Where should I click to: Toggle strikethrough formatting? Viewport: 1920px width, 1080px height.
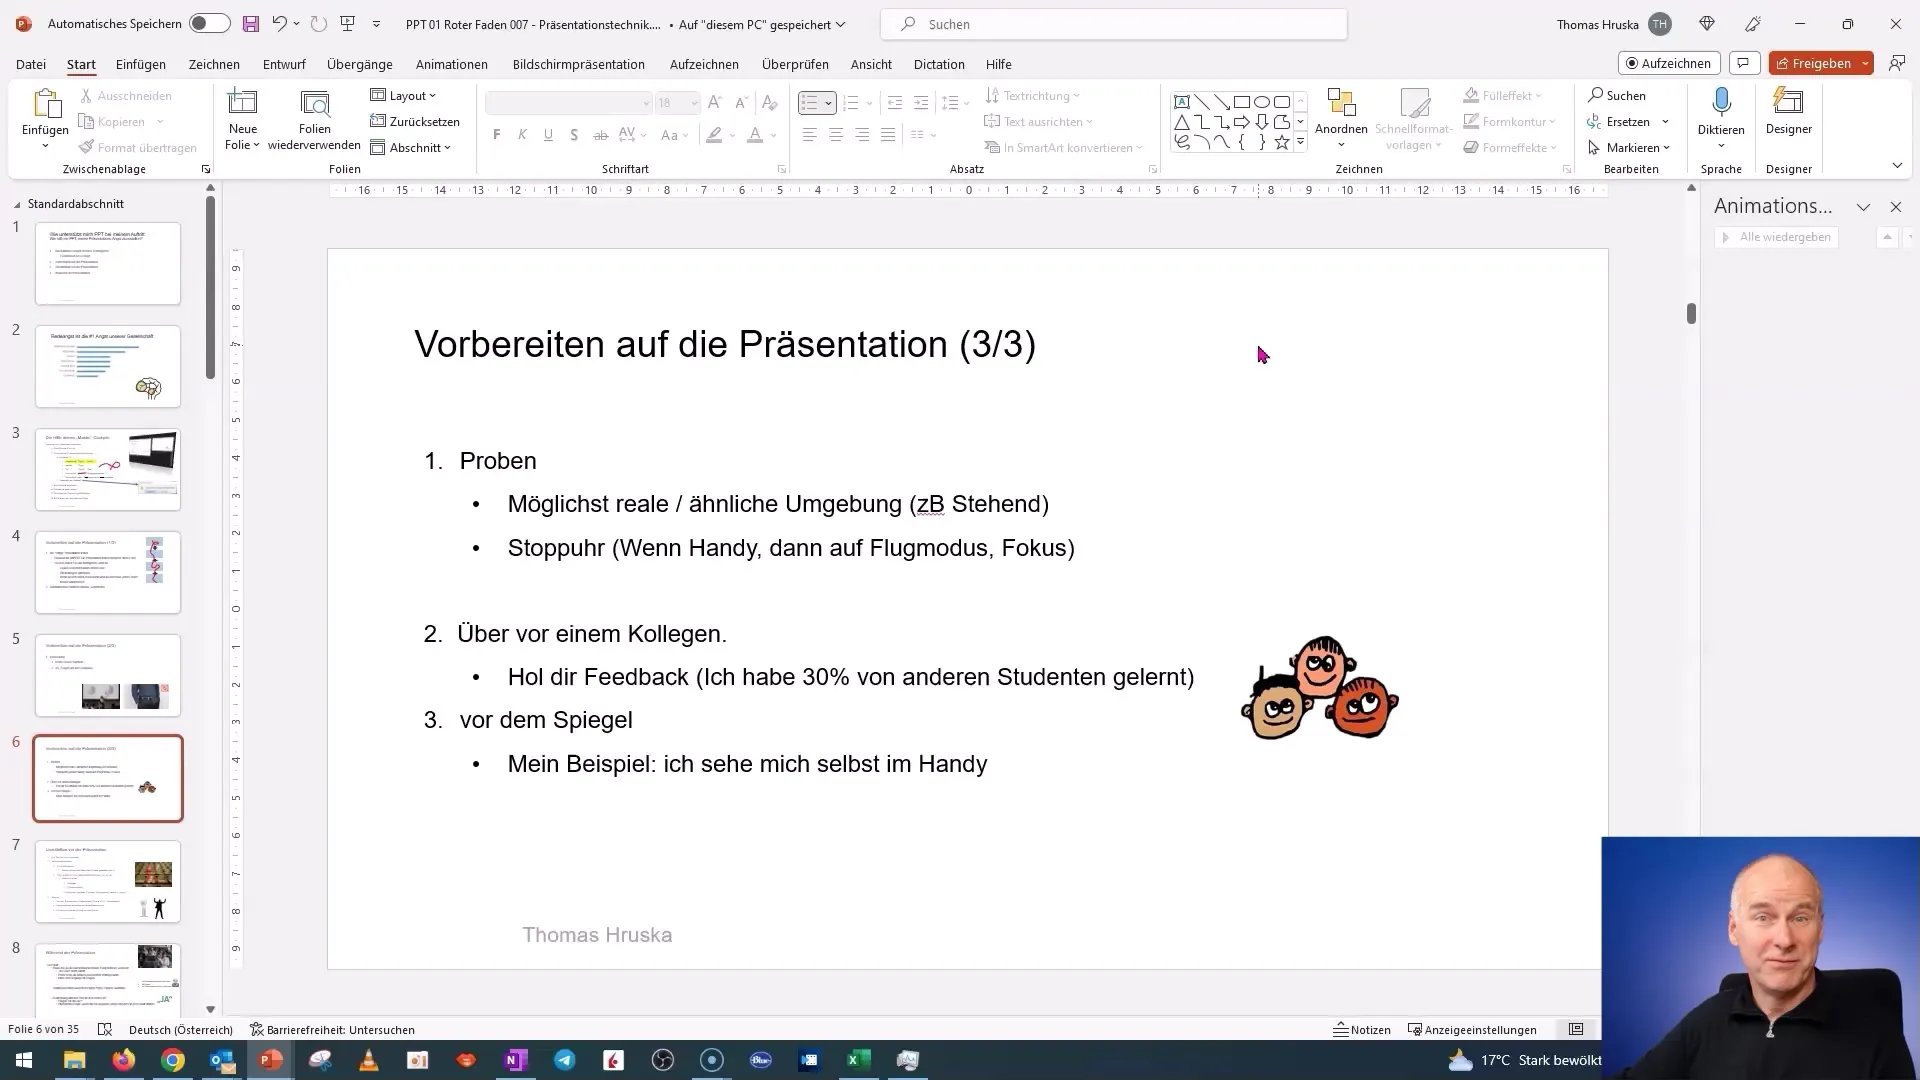[600, 135]
